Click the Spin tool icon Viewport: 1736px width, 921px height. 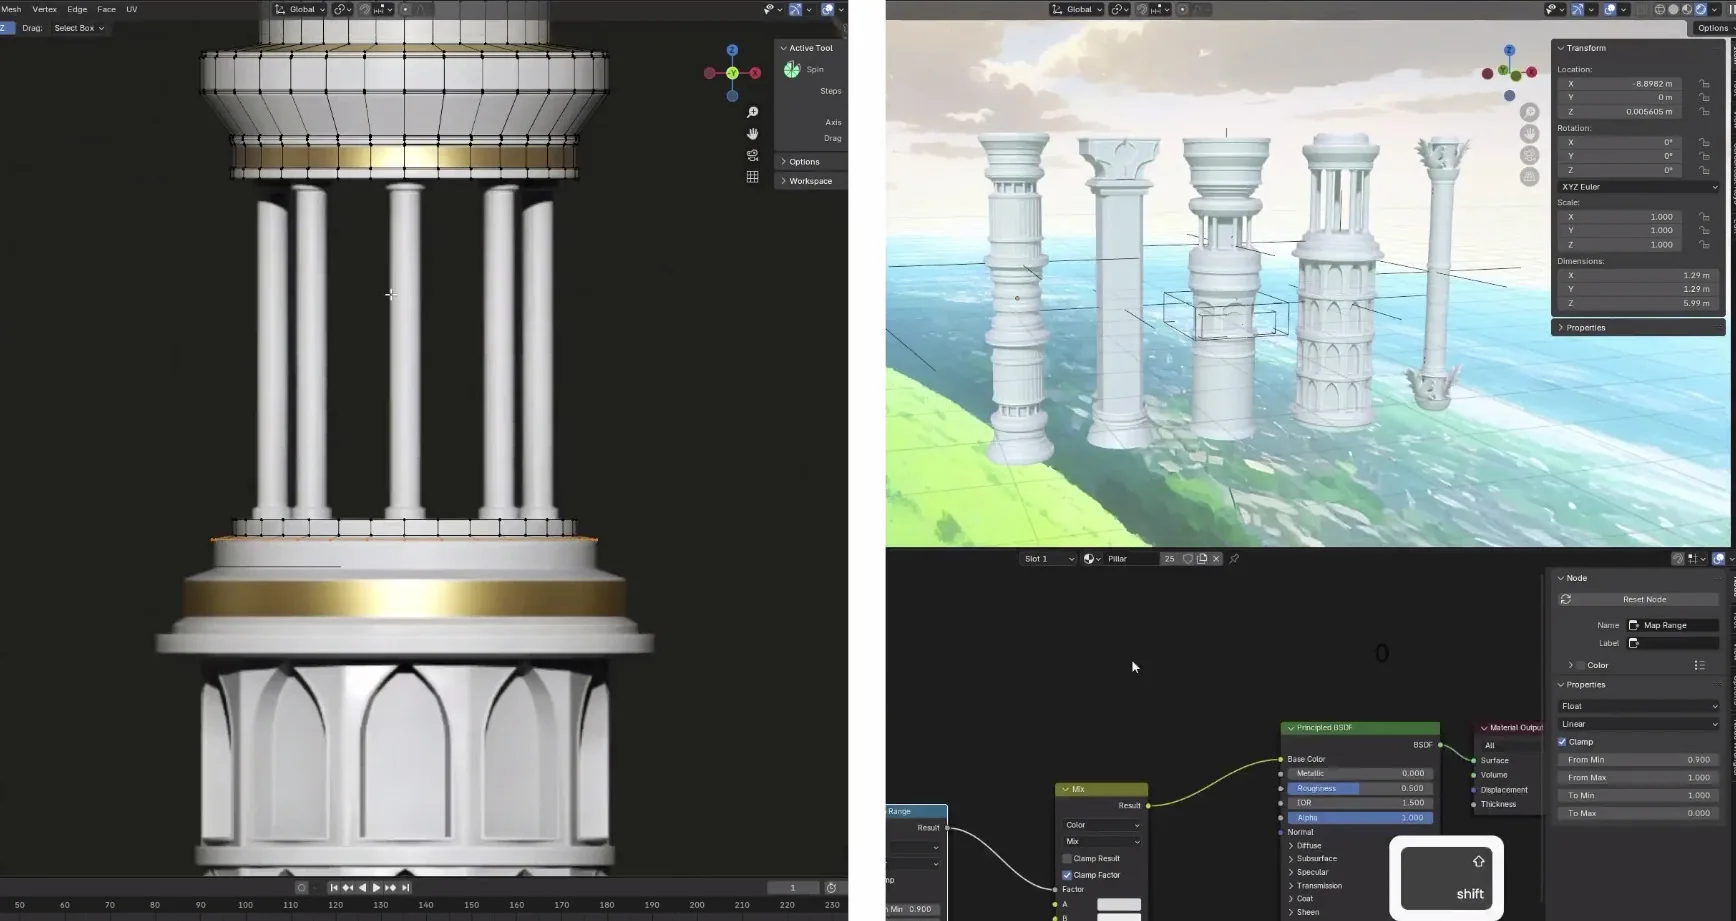click(792, 69)
